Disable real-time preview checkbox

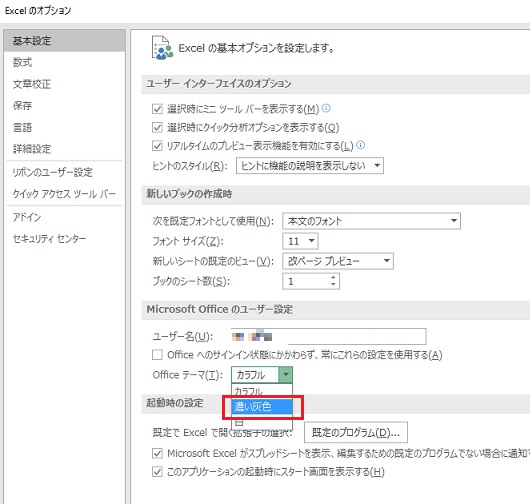pos(157,146)
